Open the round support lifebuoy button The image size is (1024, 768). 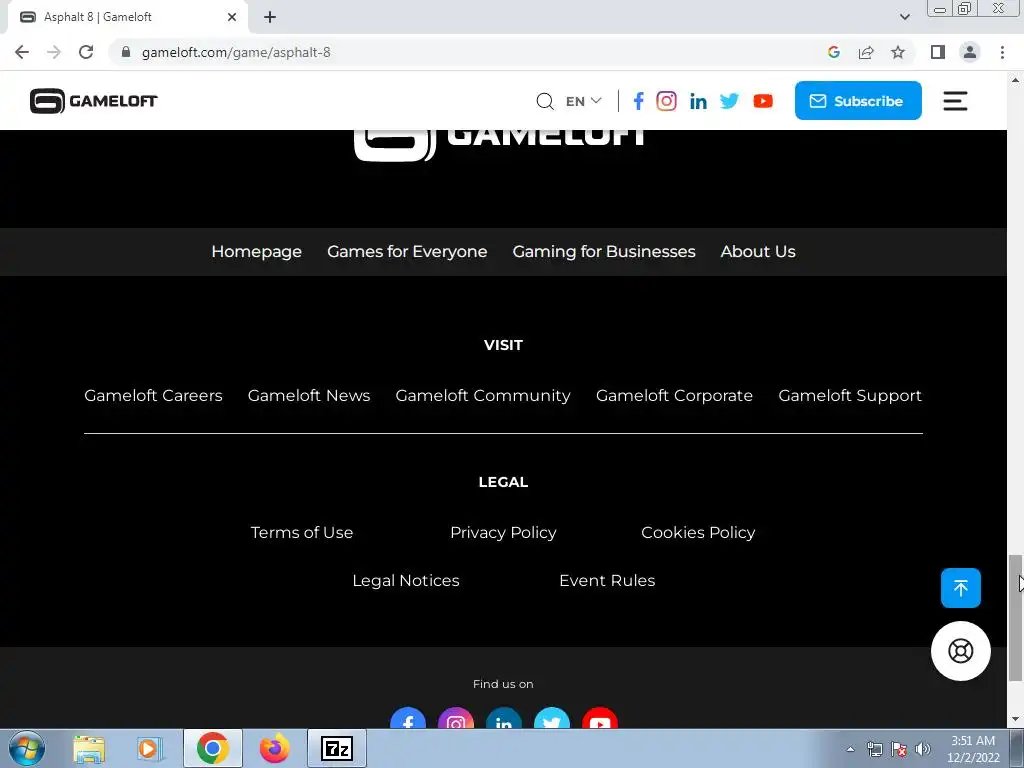961,651
